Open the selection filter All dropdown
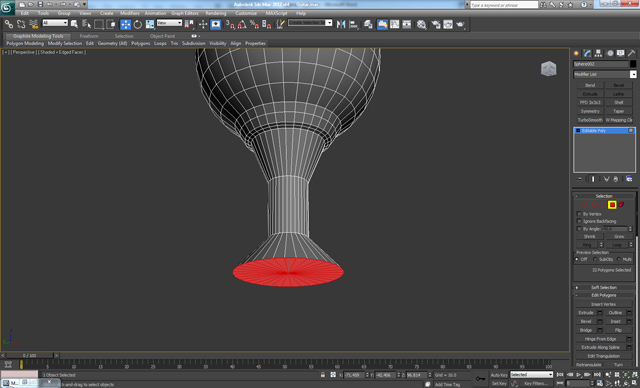Screen dimensions: 640x388 [x=55, y=23]
